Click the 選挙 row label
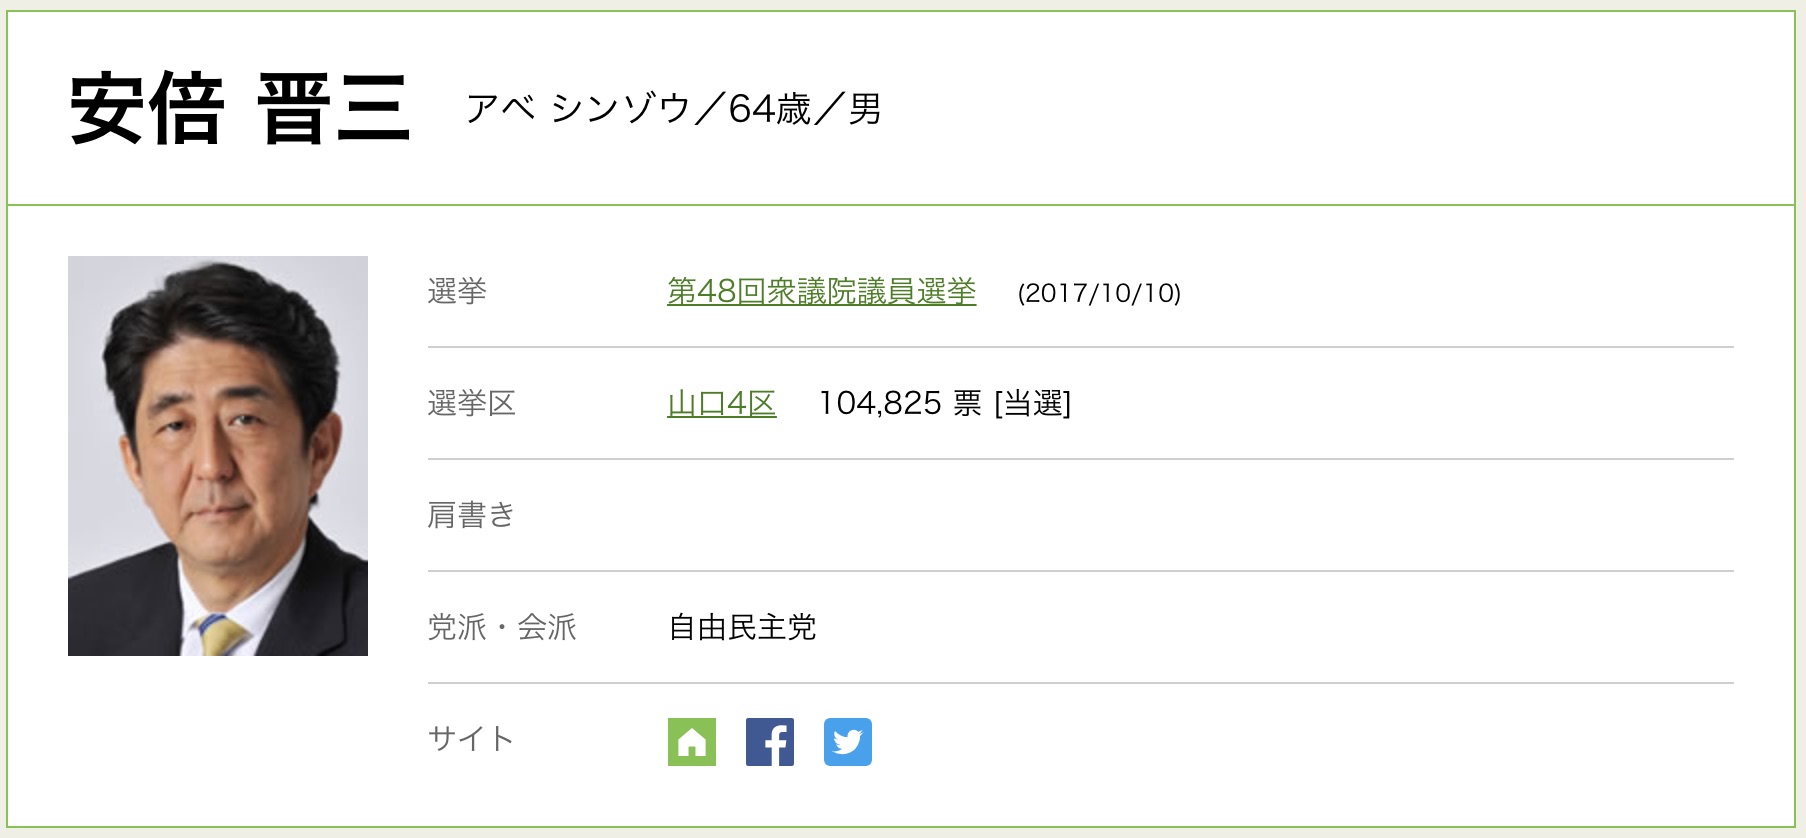 [x=457, y=292]
